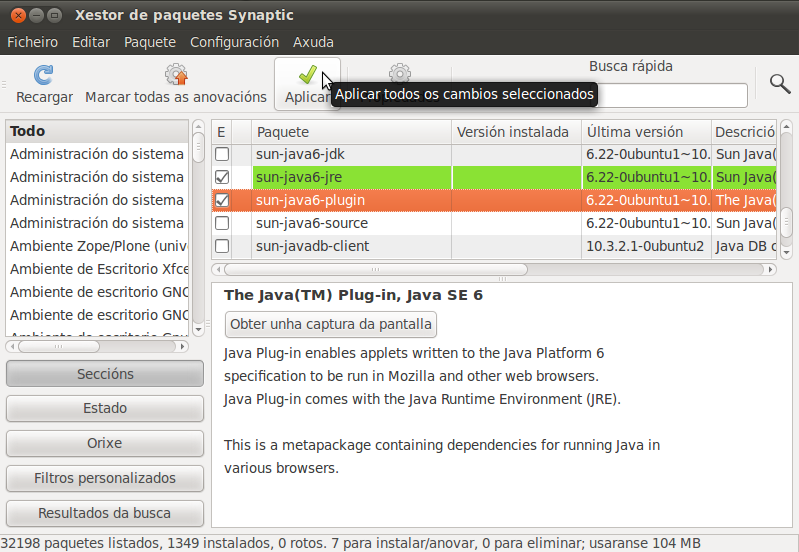Click package list scrollbar down arrow
Image resolution: width=799 pixels, height=552 pixels.
(786, 252)
